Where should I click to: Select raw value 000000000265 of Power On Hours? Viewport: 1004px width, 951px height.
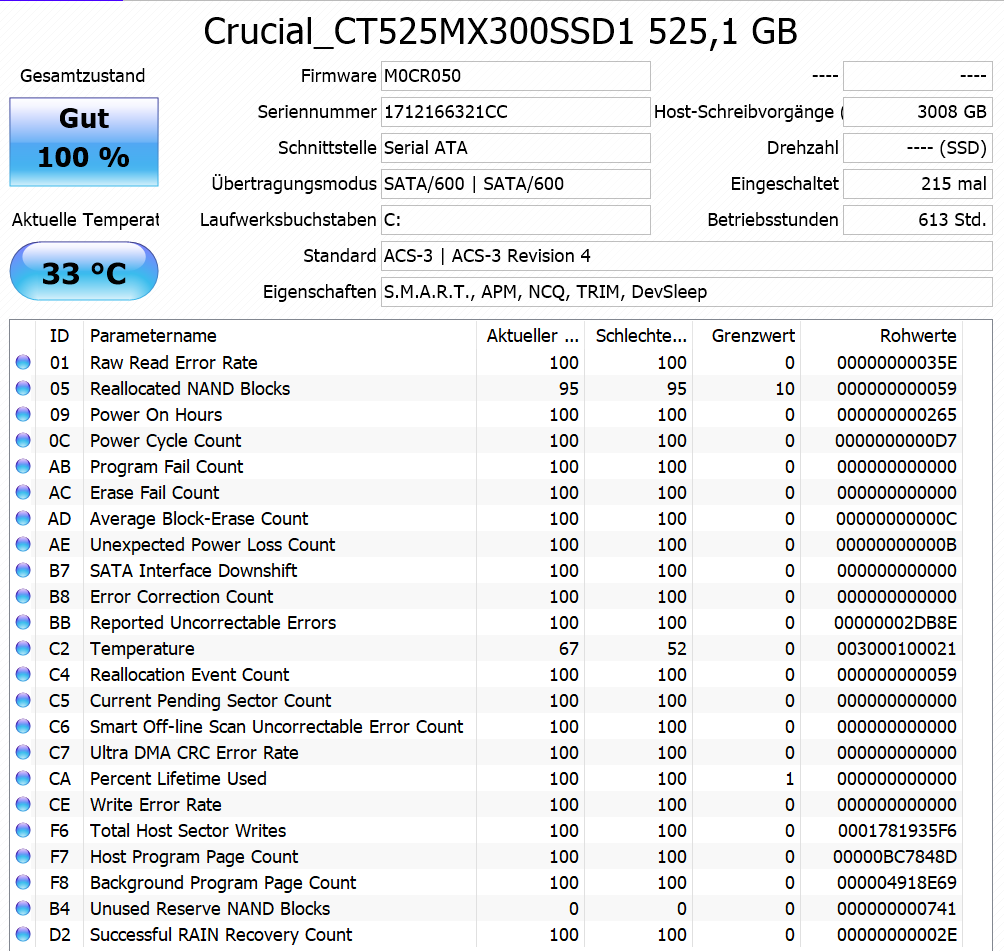pos(896,415)
